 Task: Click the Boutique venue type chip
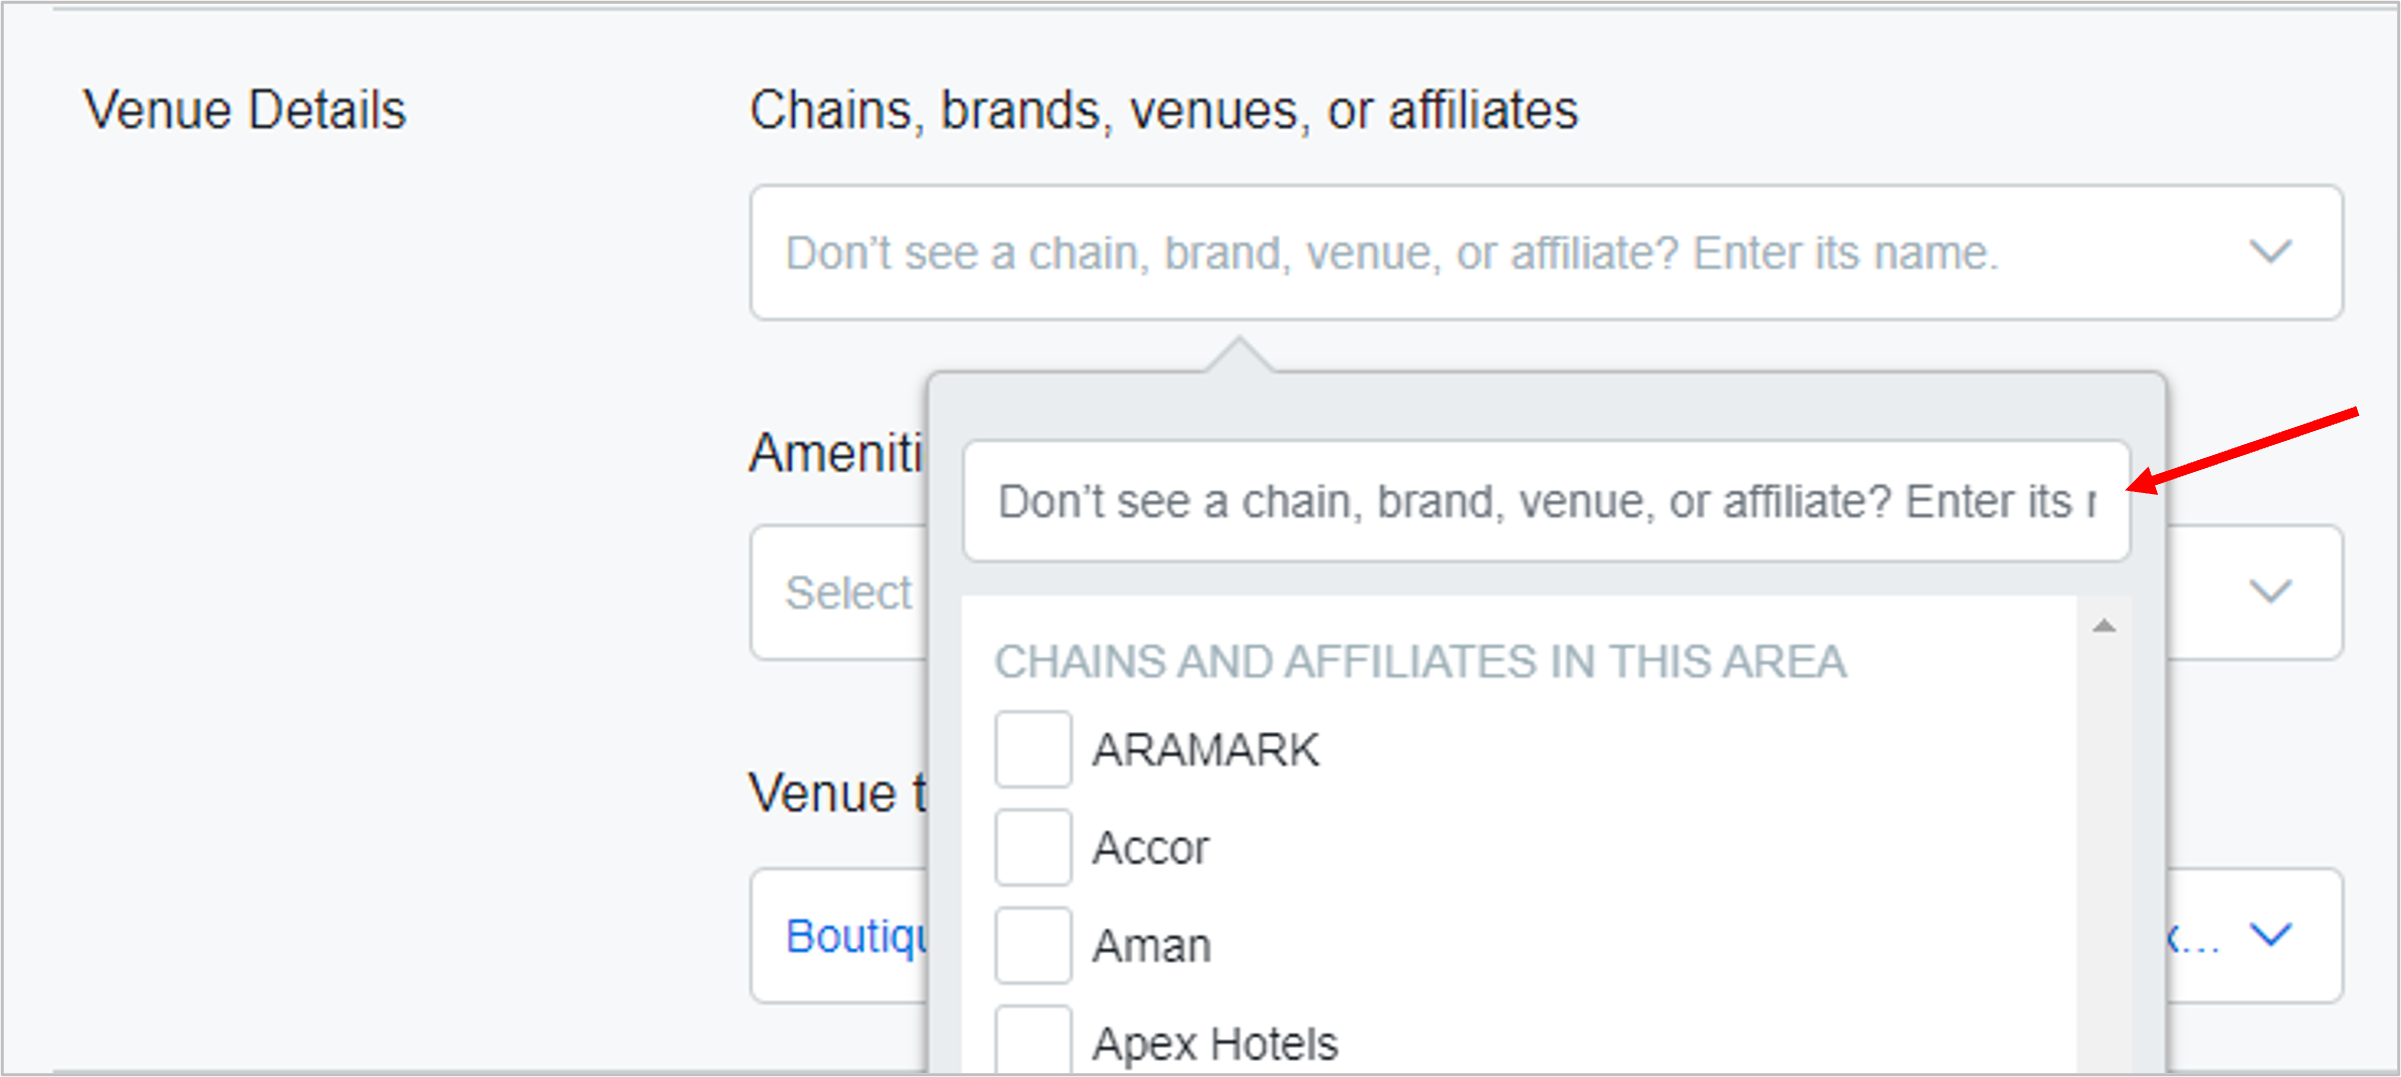pyautogui.click(x=862, y=935)
